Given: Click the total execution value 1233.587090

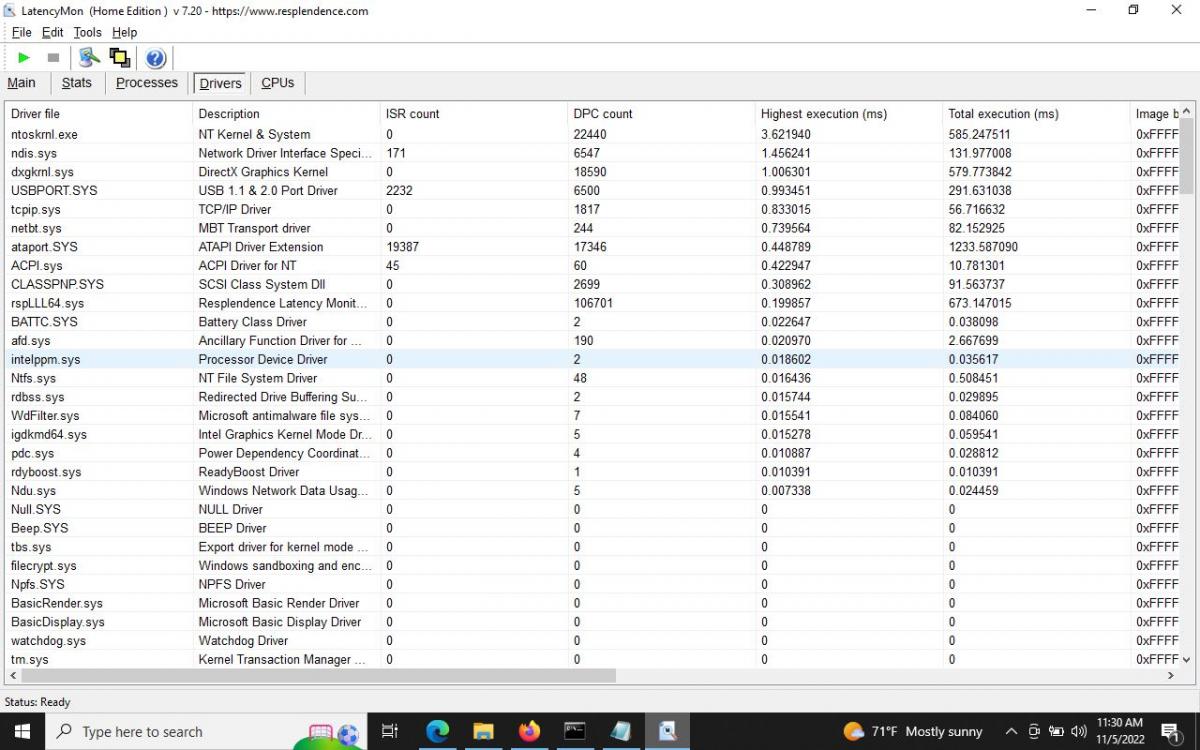Looking at the screenshot, I should click(983, 247).
